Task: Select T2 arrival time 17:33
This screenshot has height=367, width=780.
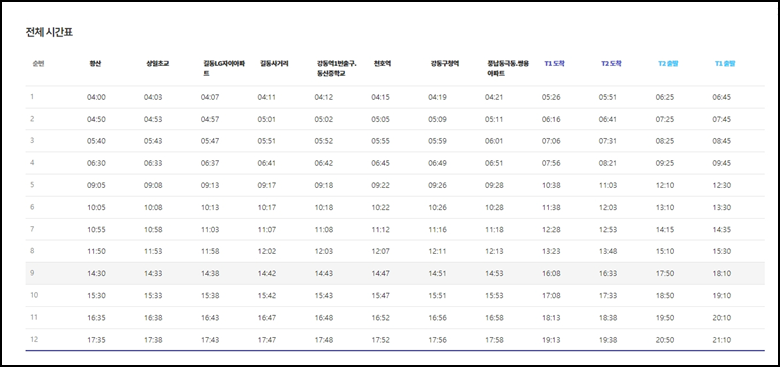Action: tap(607, 295)
